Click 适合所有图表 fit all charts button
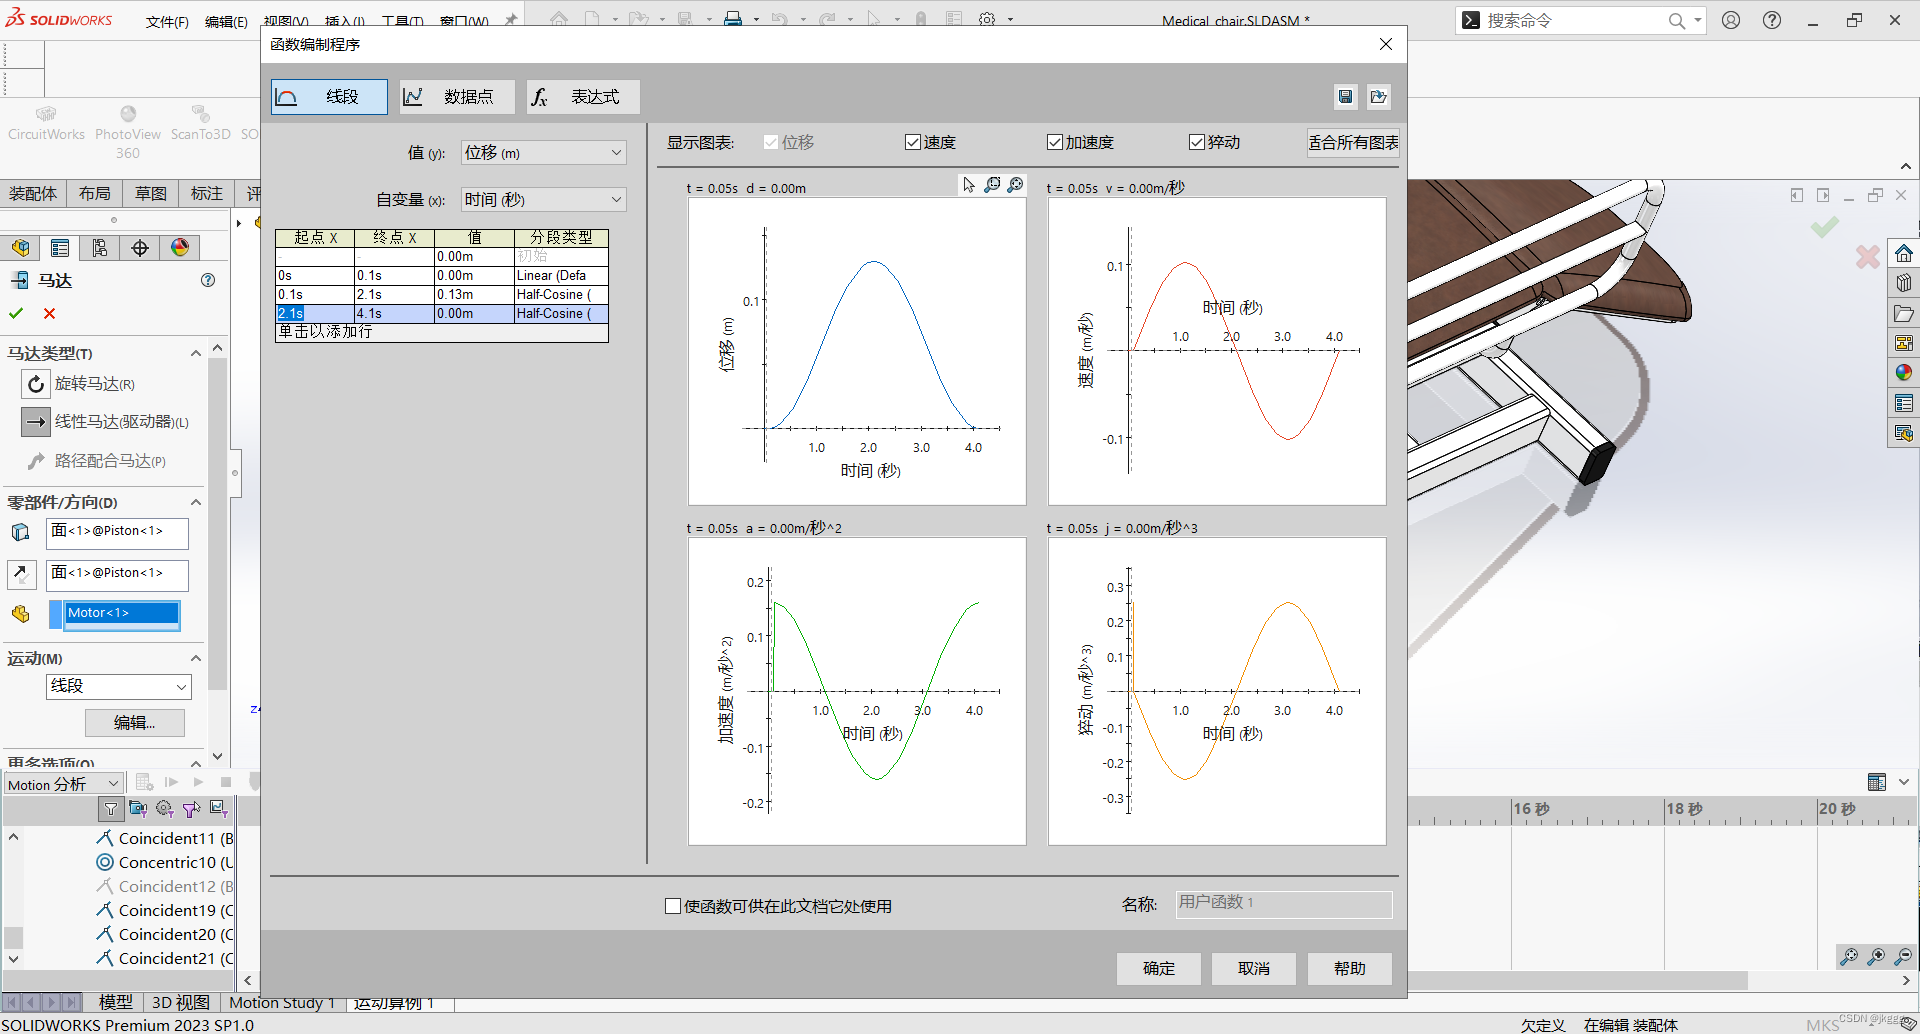The height and width of the screenshot is (1034, 1920). (x=1353, y=142)
